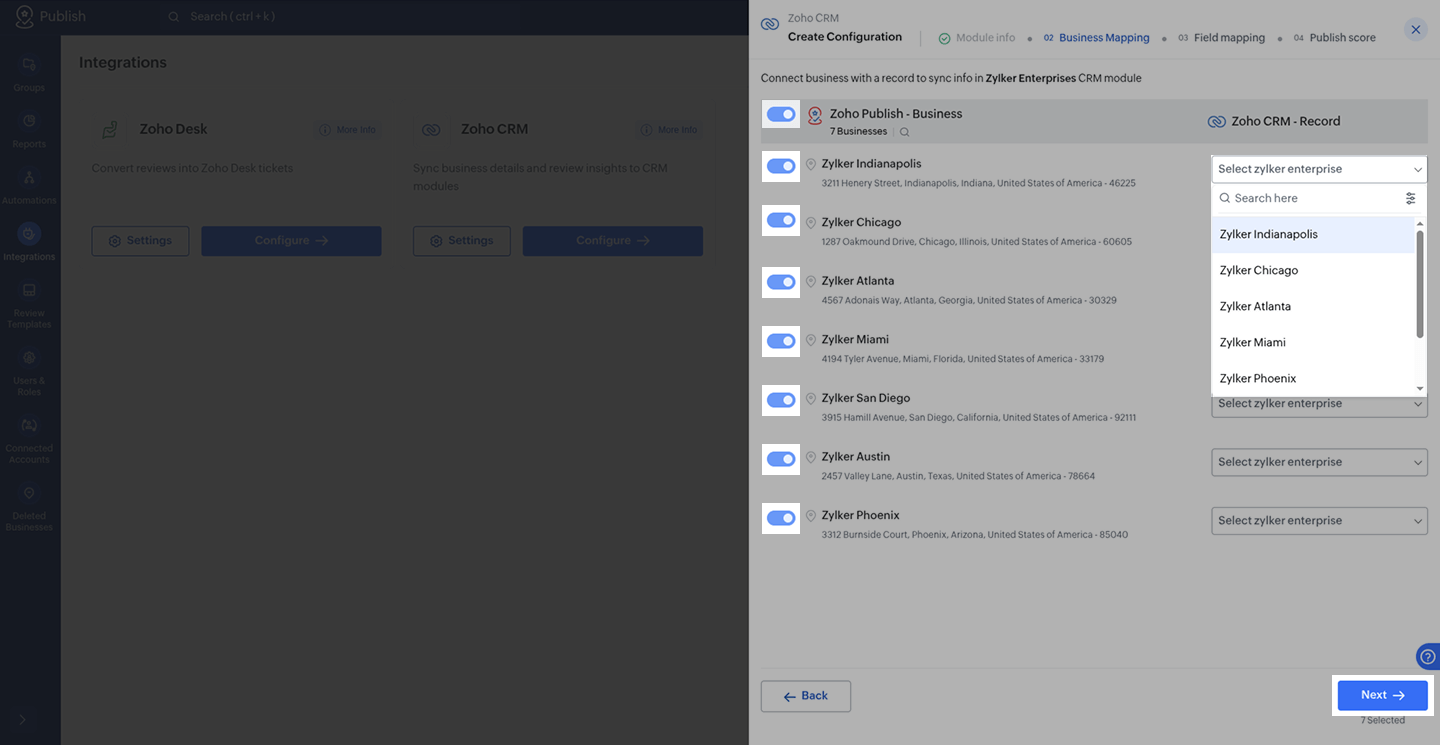Select the Business Mapping step
The width and height of the screenshot is (1440, 745).
[1097, 38]
